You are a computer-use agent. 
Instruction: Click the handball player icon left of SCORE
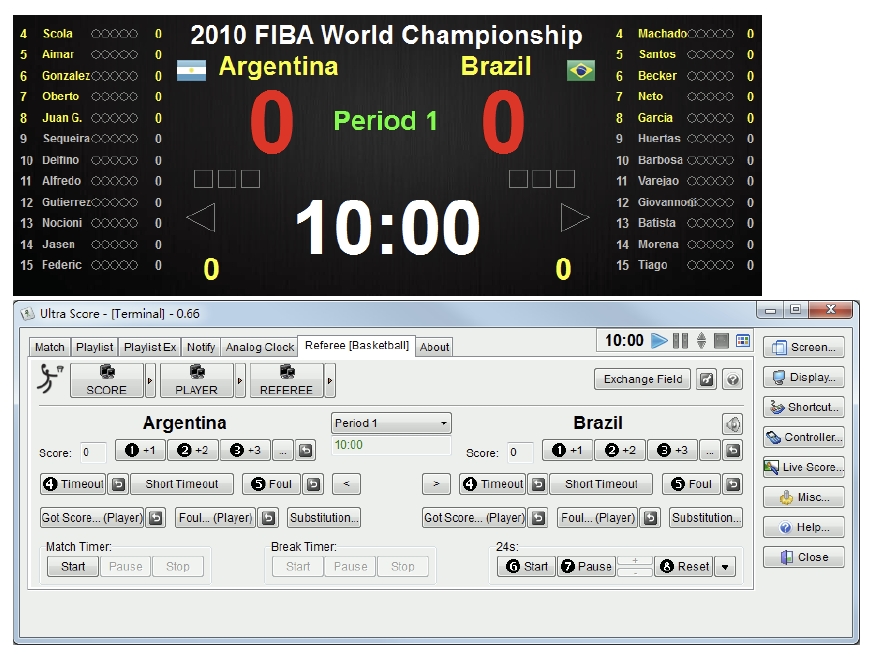click(50, 378)
